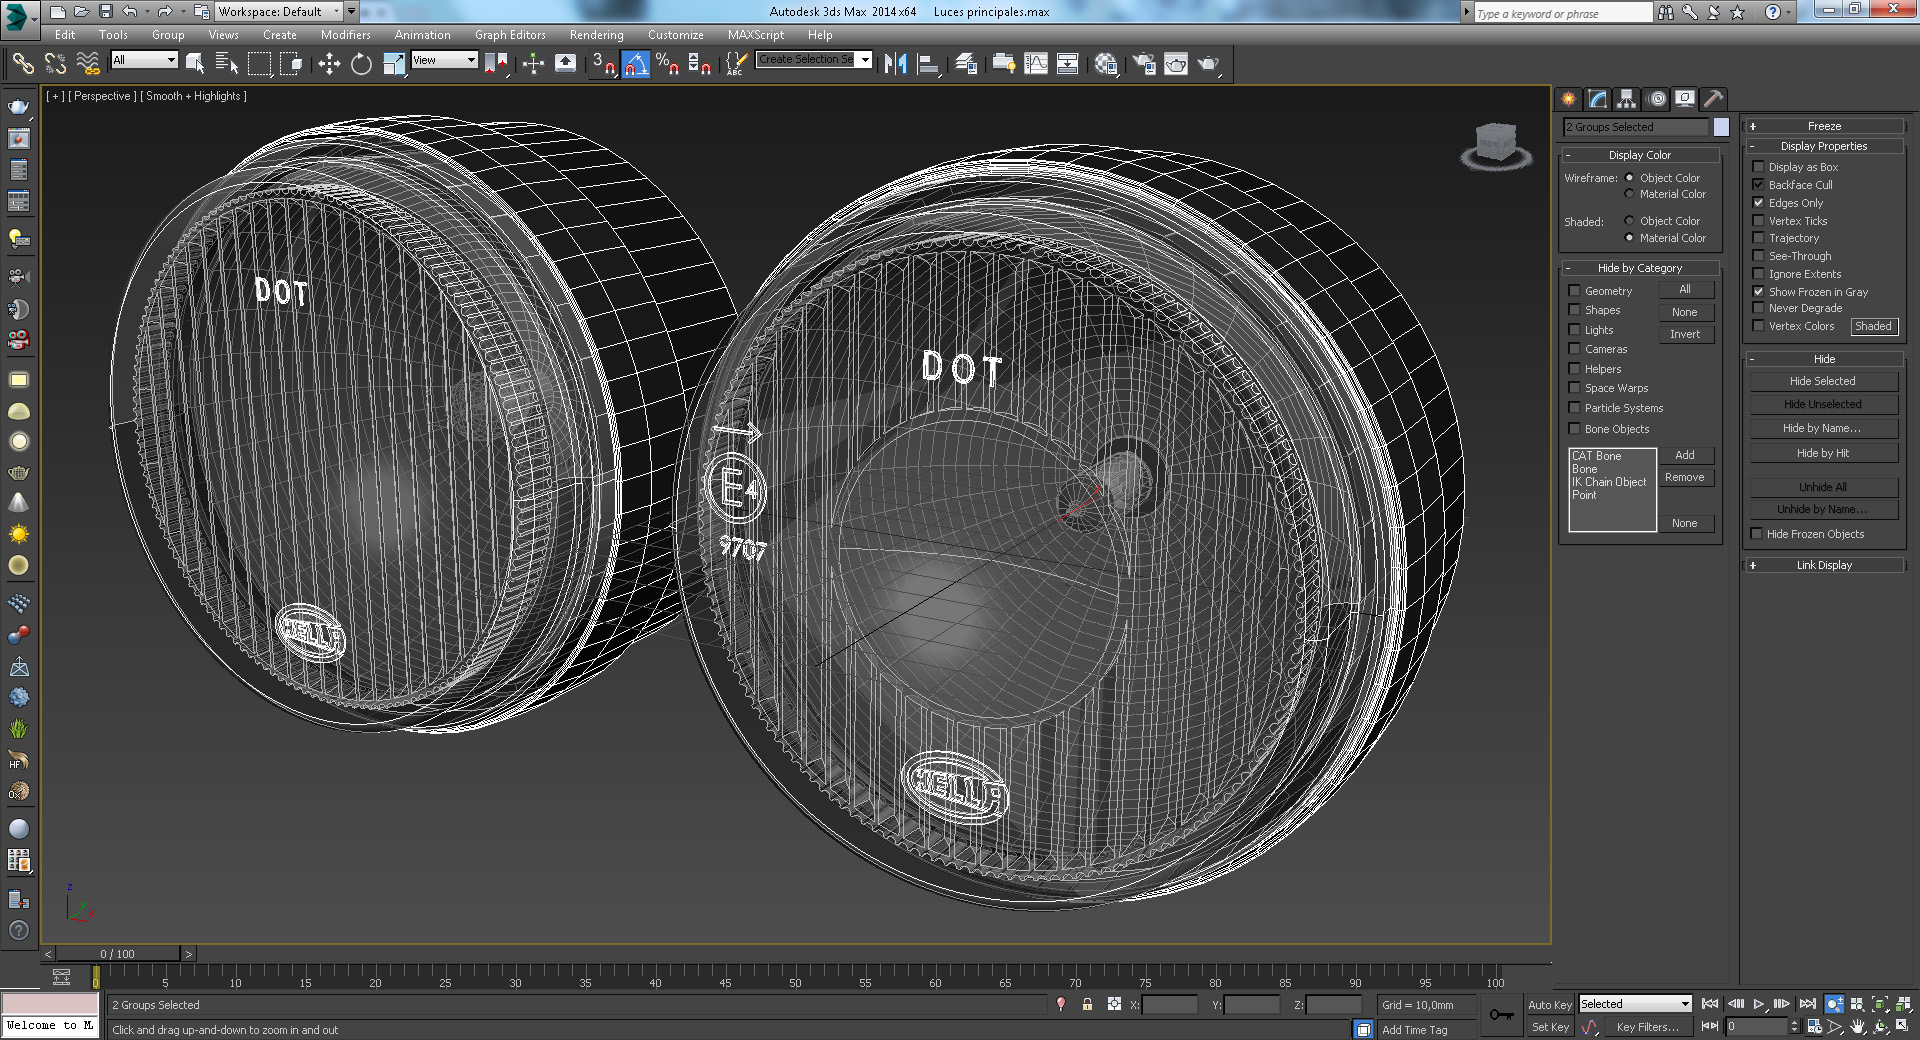The width and height of the screenshot is (1920, 1040).
Task: Open the key filter Selected dropdown
Action: pyautogui.click(x=1635, y=1004)
